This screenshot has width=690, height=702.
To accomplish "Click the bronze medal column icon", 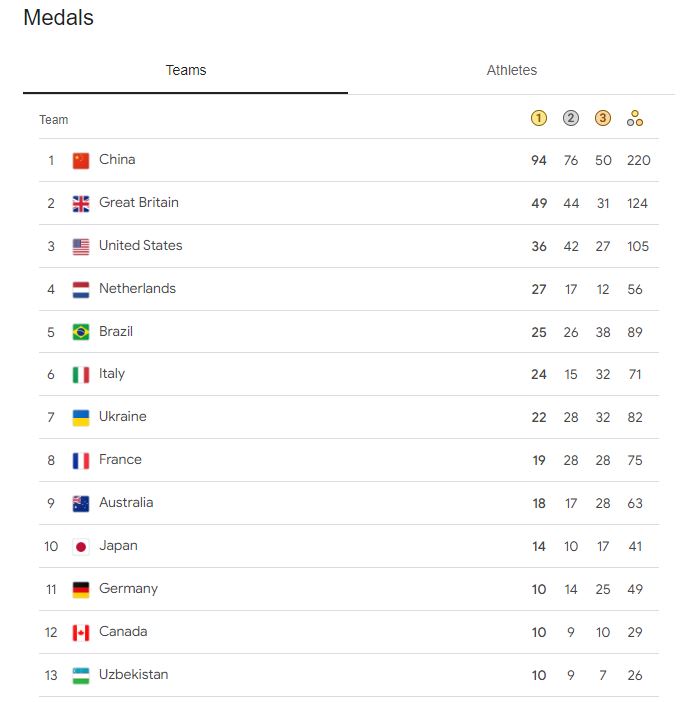I will [x=603, y=118].
